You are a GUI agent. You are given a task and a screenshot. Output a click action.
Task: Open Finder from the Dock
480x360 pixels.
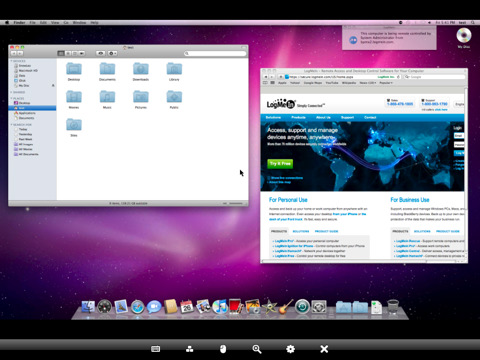[88, 307]
